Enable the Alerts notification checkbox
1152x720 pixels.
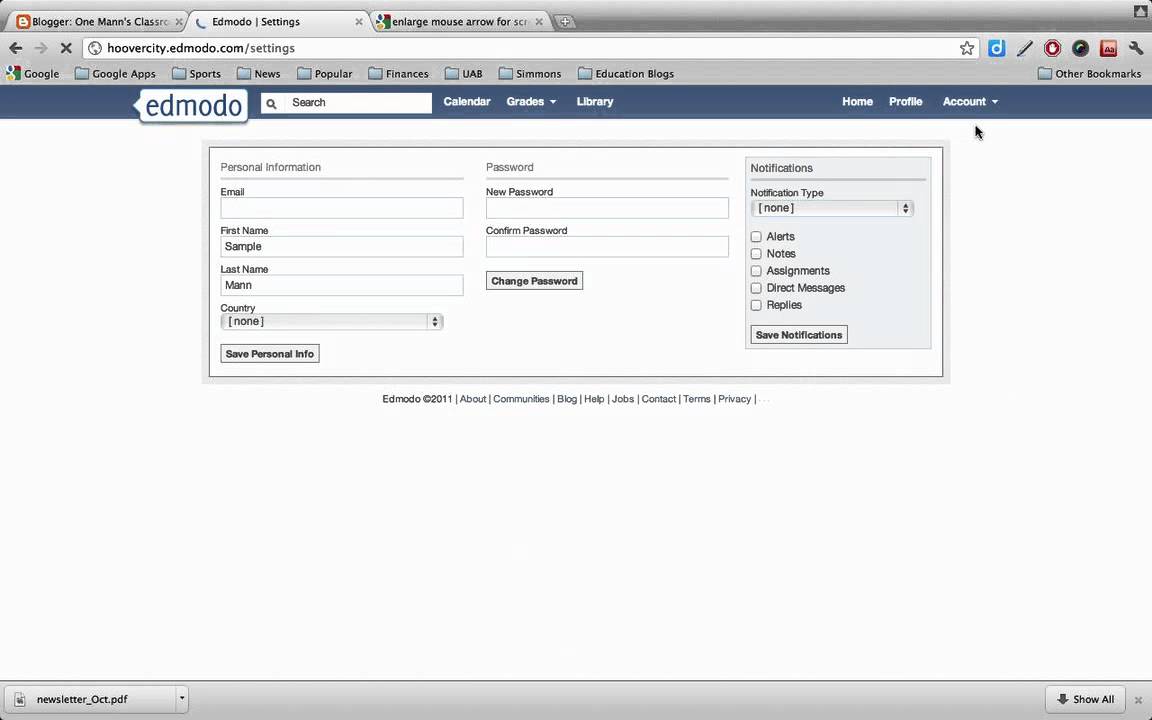coord(756,237)
